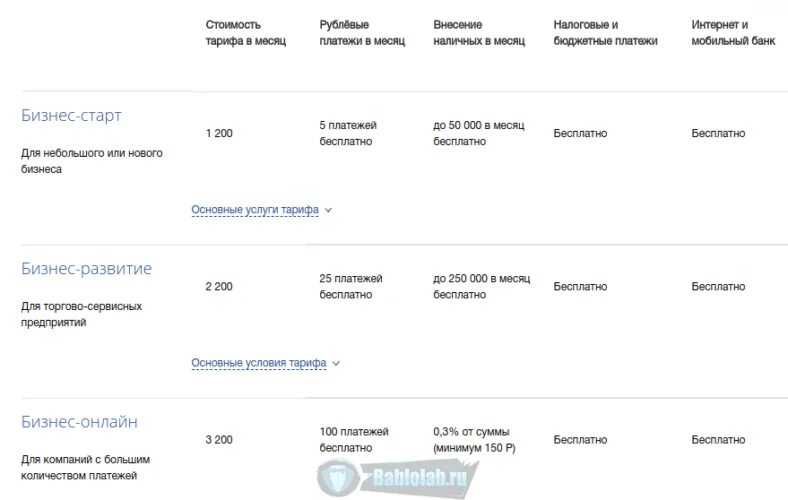The image size is (788, 500).
Task: Click the 1 200 price for Бизнес-старт
Action: coord(219,133)
